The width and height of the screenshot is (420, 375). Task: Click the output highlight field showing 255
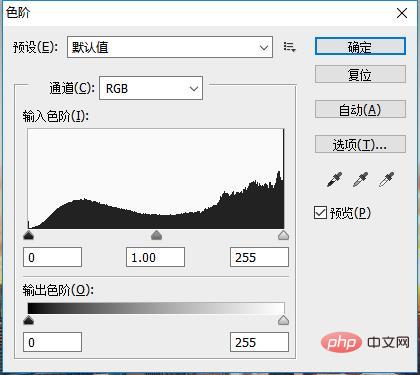[259, 342]
